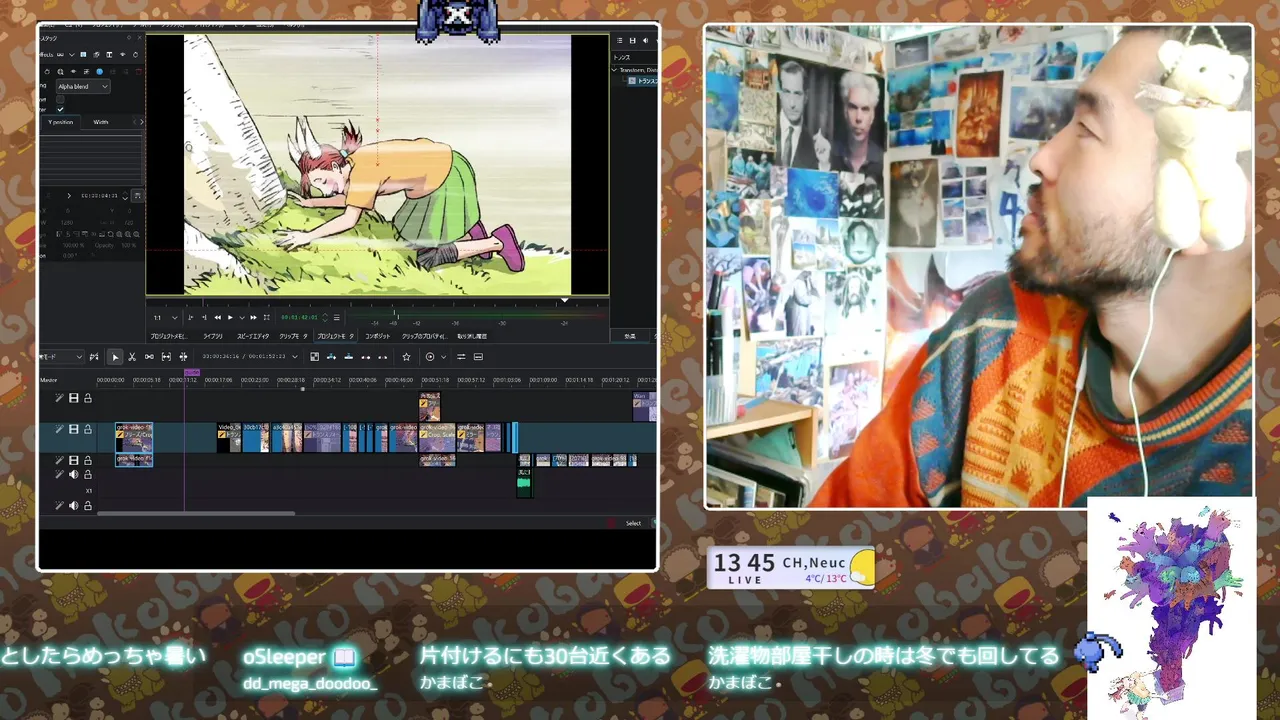Hide the highlighted video track
Screen dimensions: 1280x720
click(73, 430)
